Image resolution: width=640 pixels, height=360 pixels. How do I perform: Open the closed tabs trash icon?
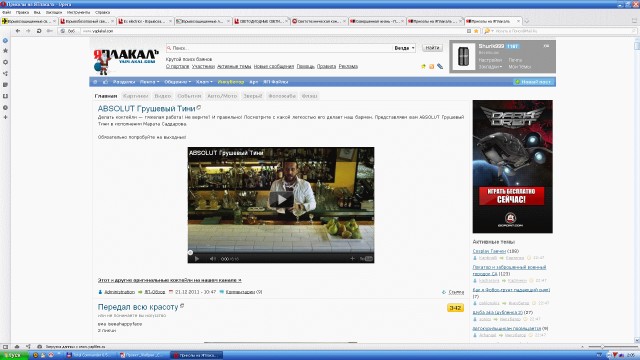pos(634,21)
